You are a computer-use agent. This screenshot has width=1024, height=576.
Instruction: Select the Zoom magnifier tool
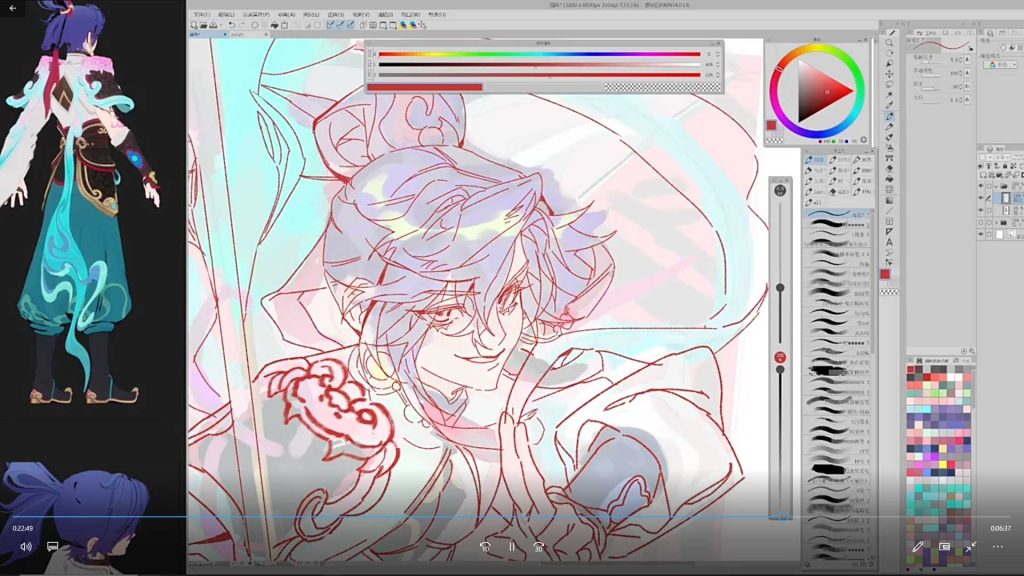pyautogui.click(x=889, y=43)
